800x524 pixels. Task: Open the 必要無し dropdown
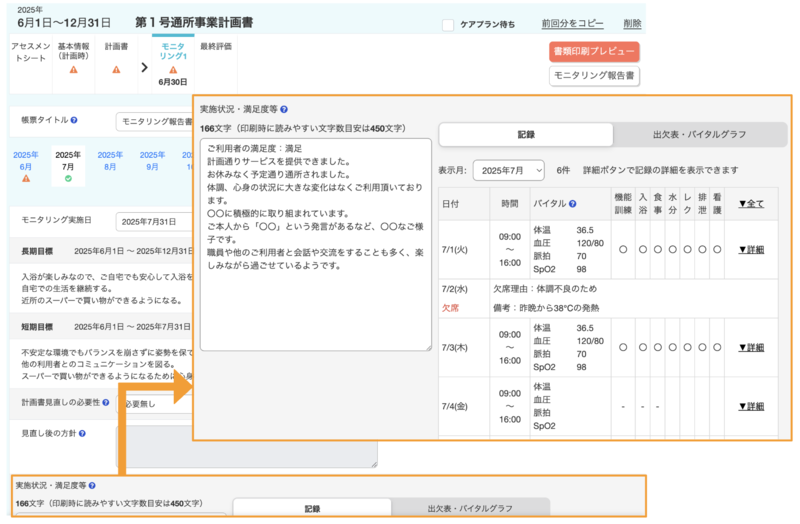pyautogui.click(x=154, y=404)
